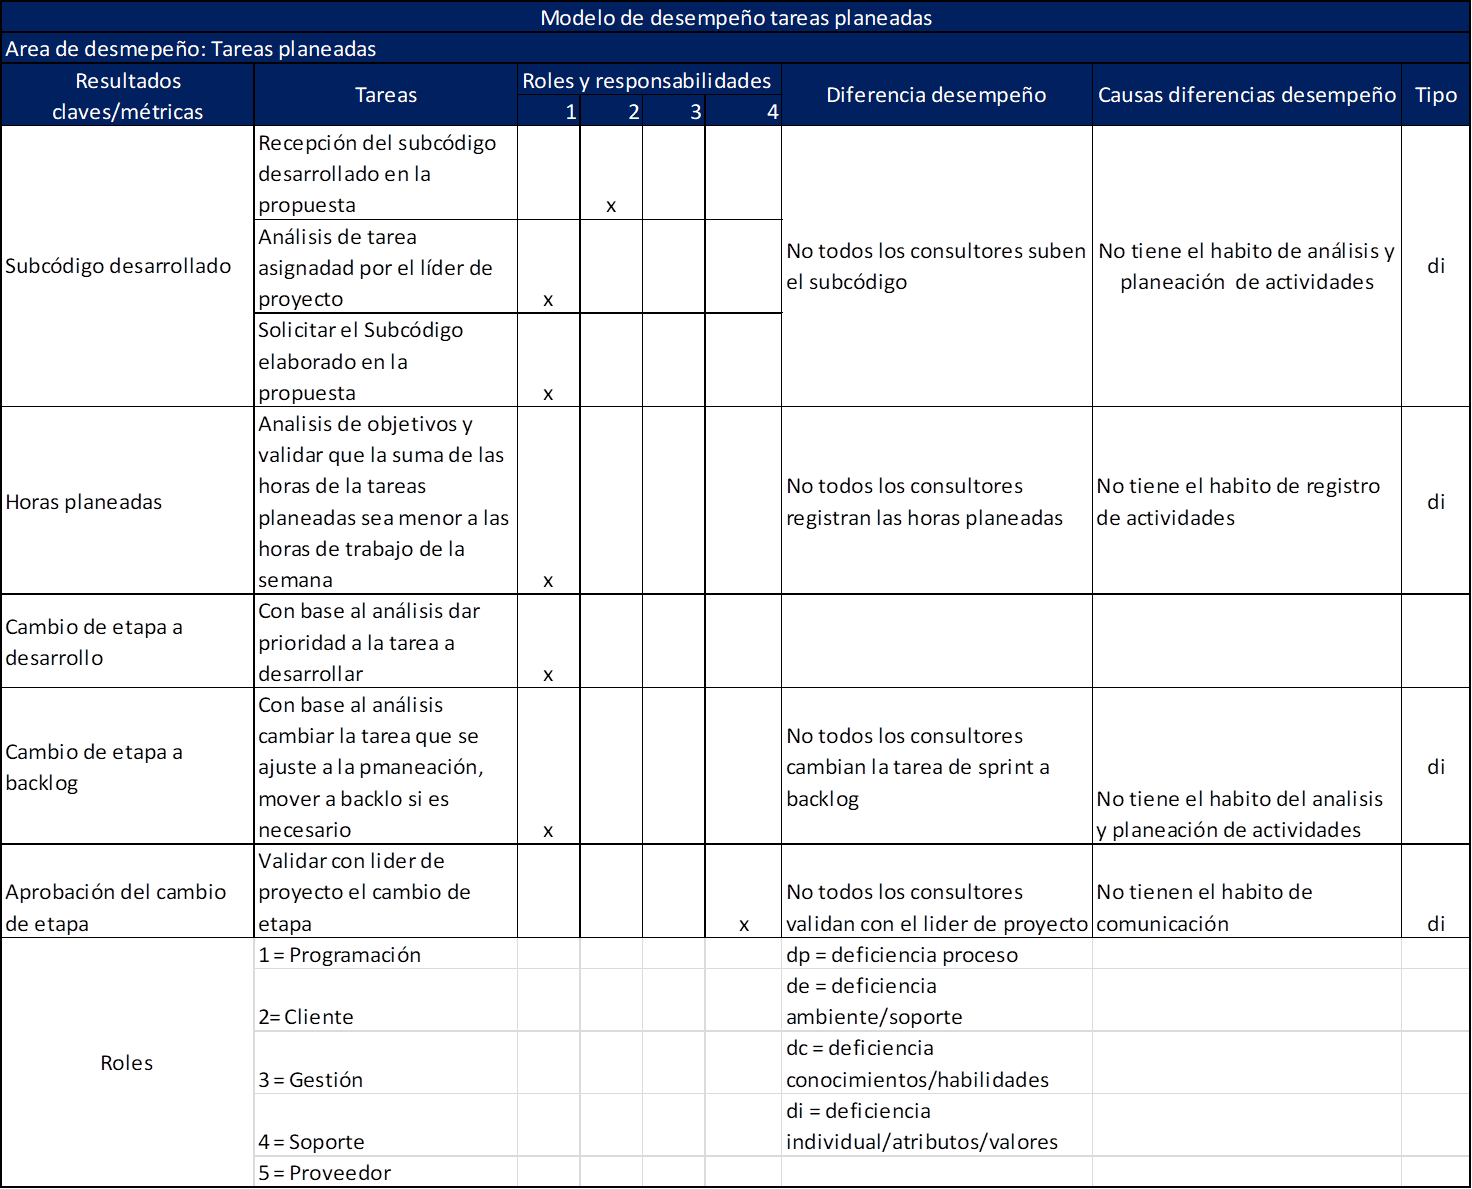Select the 'Causas diferencias desempeño' header
This screenshot has height=1189, width=1472.
(1247, 96)
